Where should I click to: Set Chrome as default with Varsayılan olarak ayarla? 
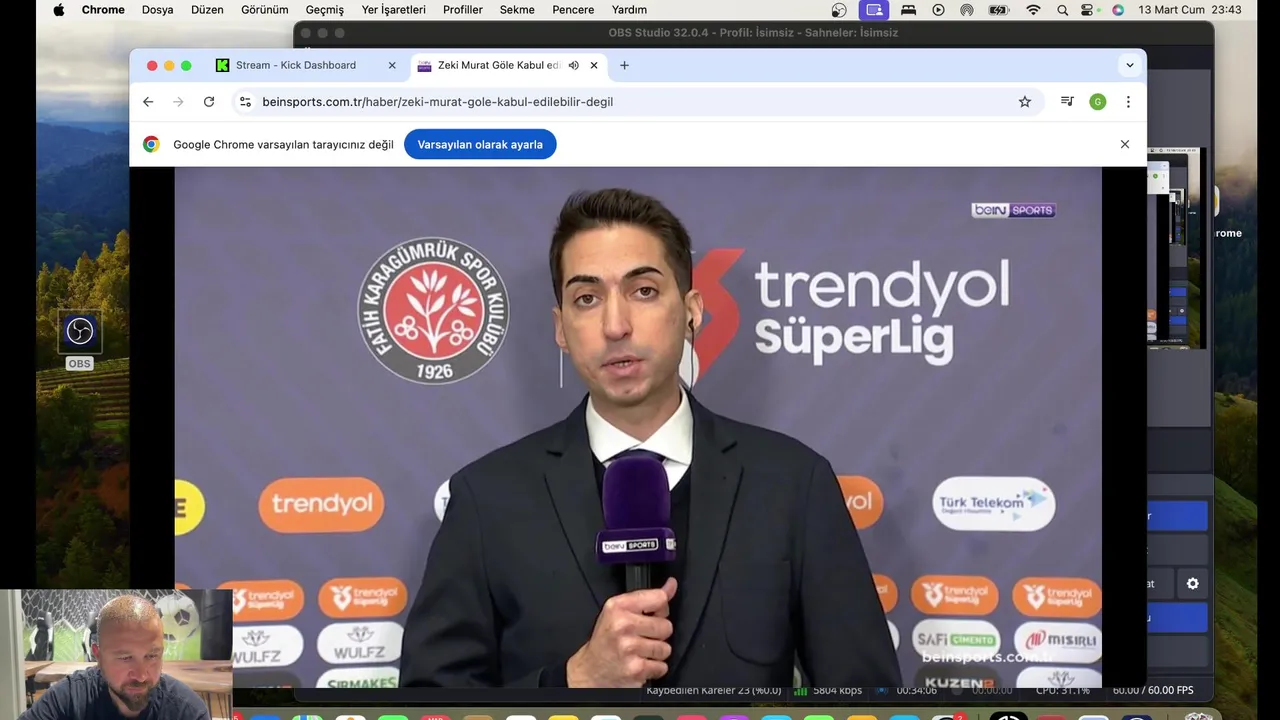tap(480, 144)
